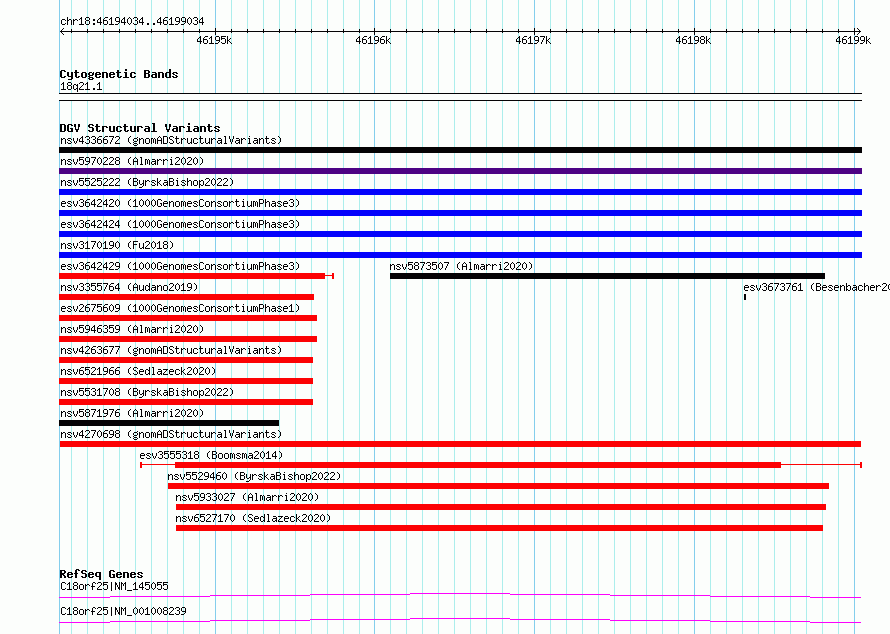Click the 46196k ruler position
The image size is (890, 634).
373,40
